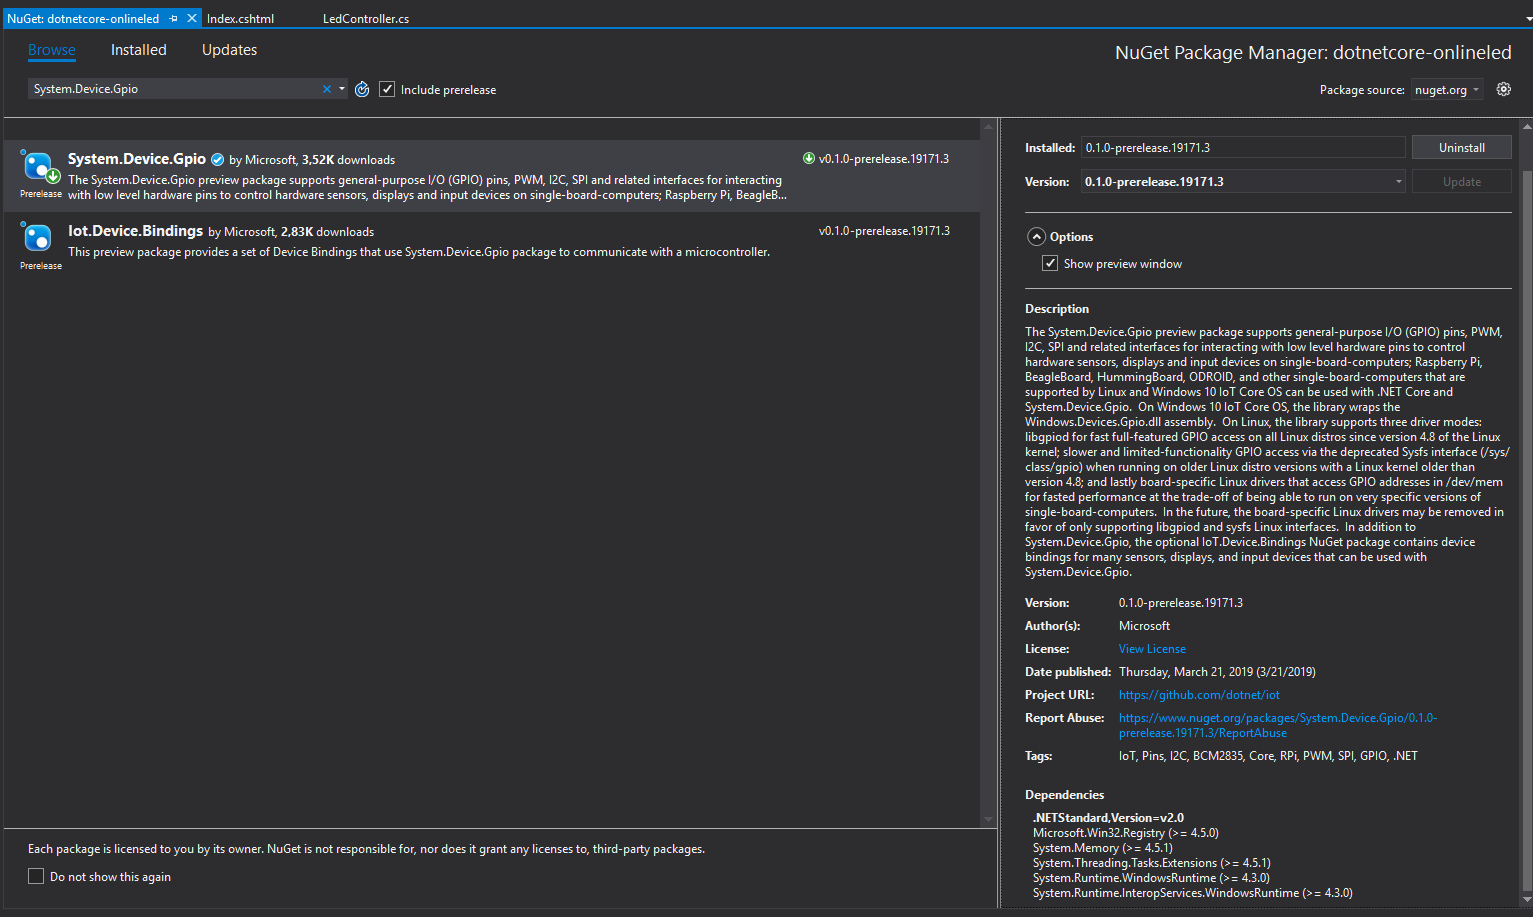Click the installed green arrow next to v0.1.0-prerelease

click(809, 158)
